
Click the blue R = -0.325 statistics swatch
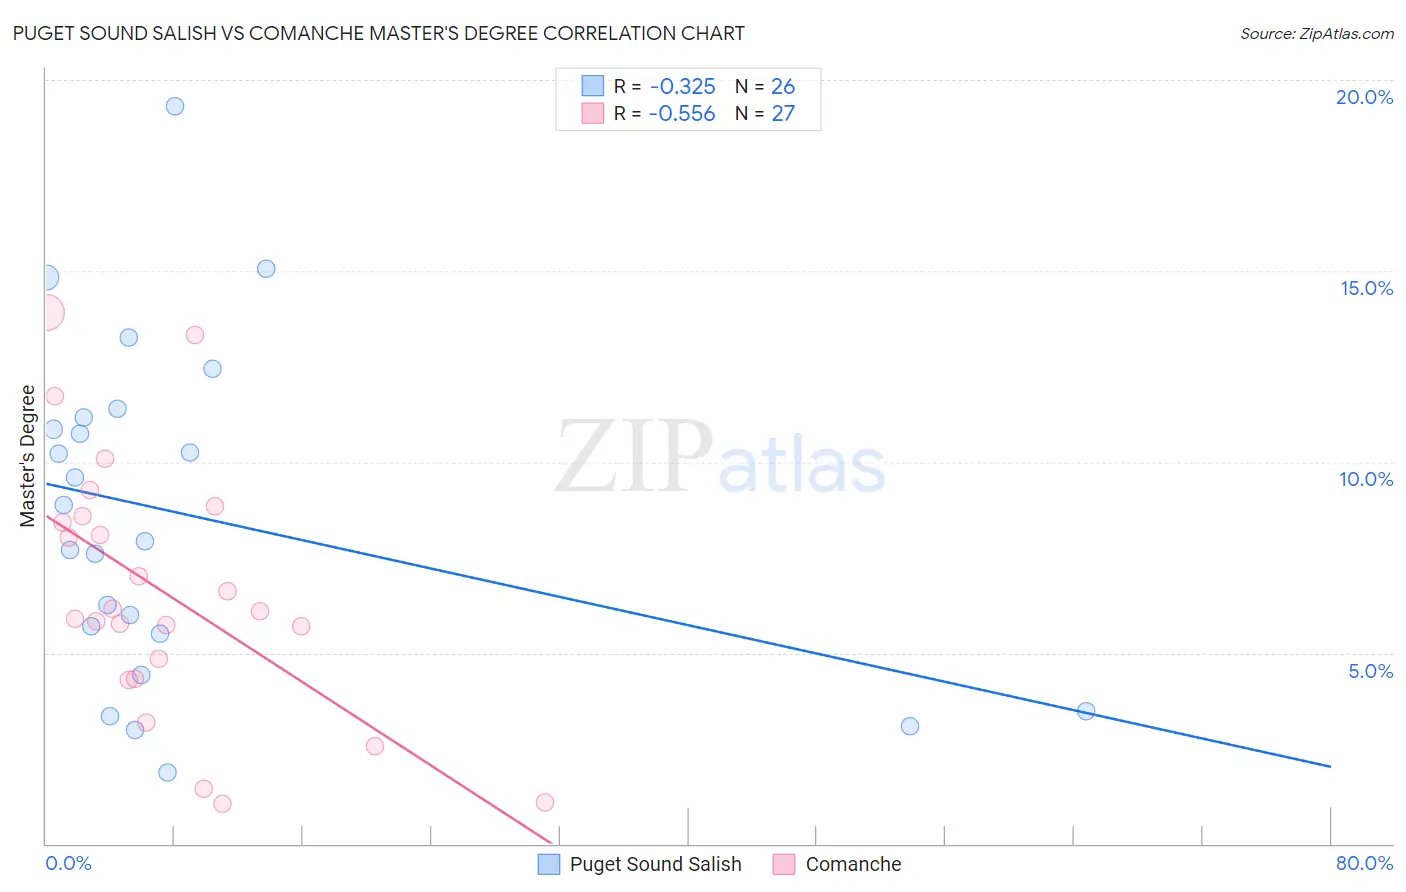click(593, 86)
